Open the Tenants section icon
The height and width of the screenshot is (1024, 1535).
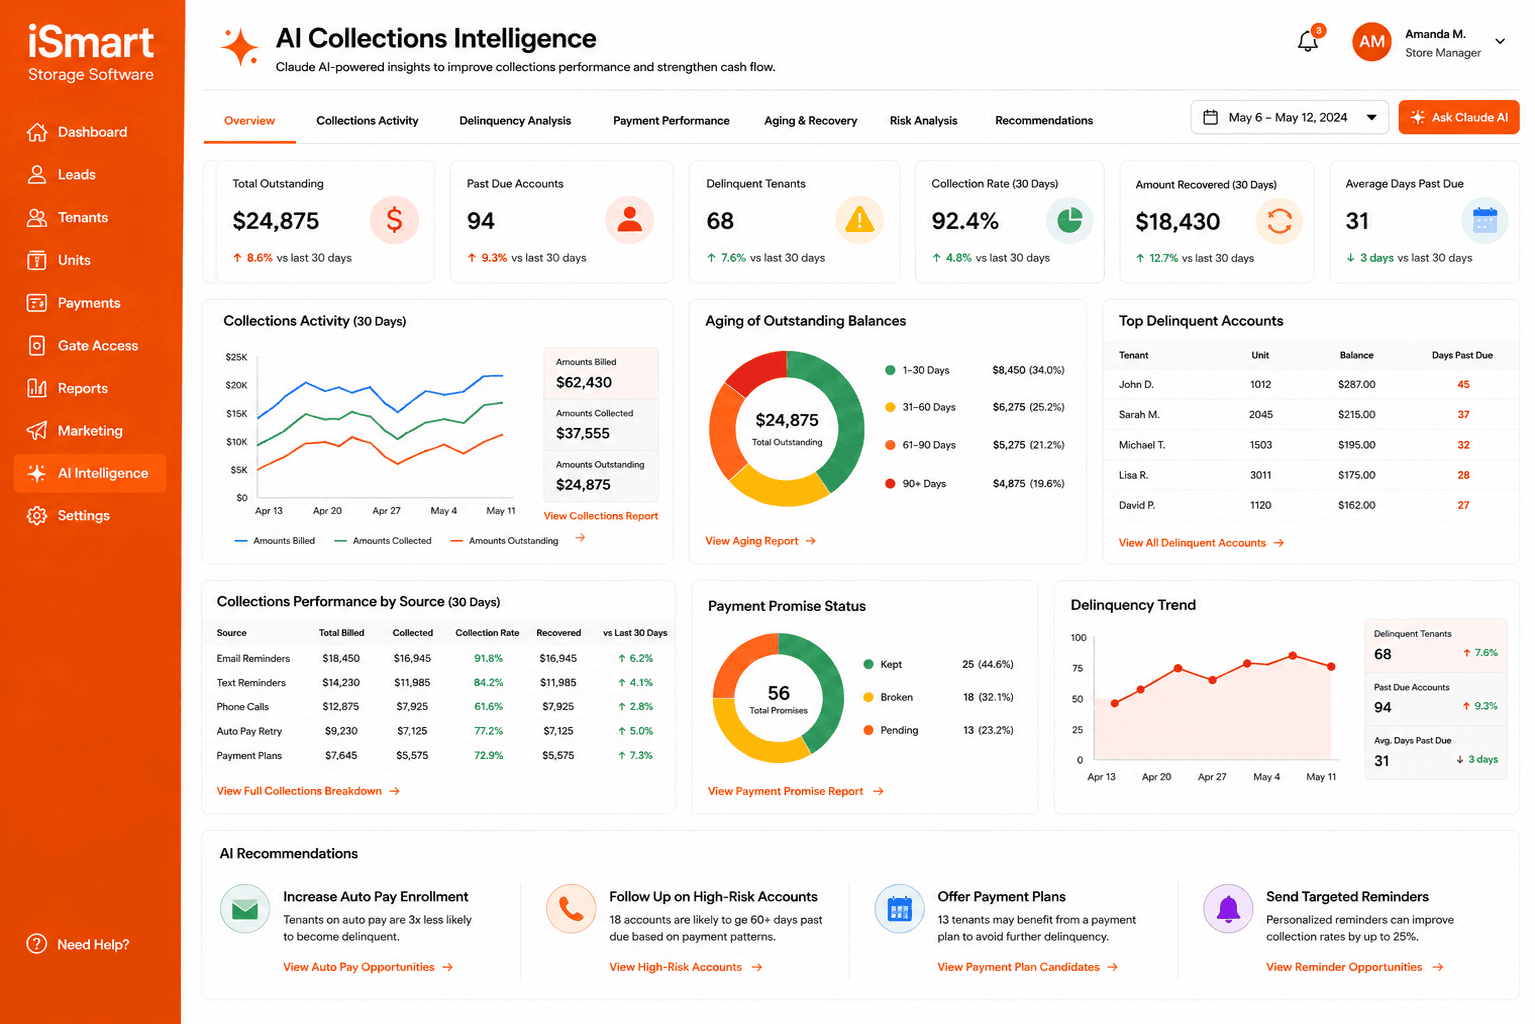tap(37, 217)
